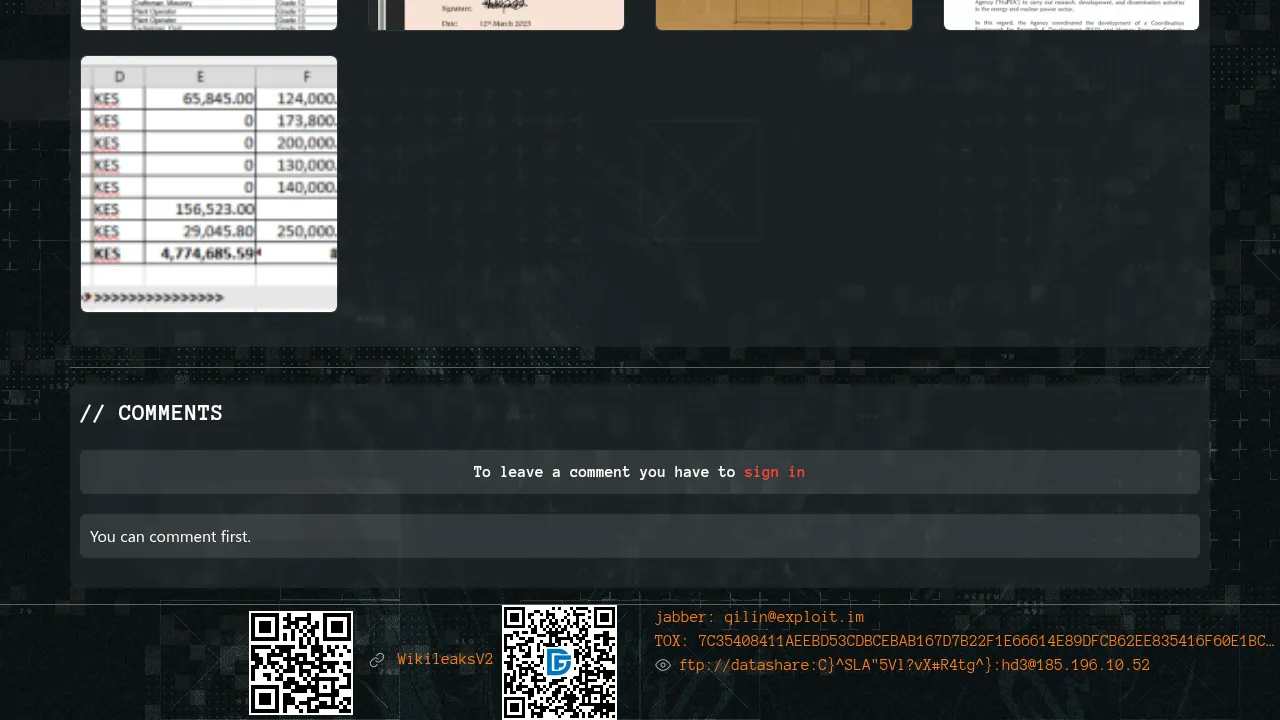Open the top-right text document thumbnail
The height and width of the screenshot is (720, 1280).
coord(1071,14)
